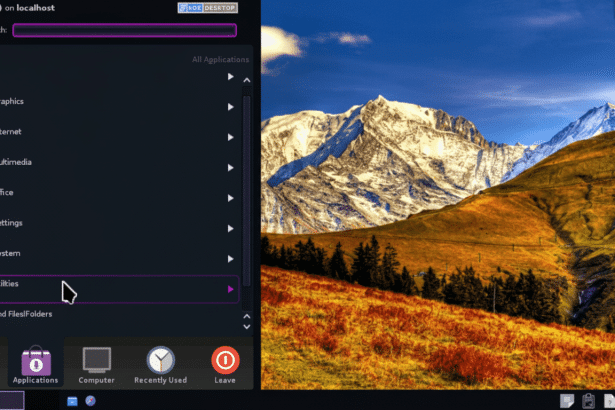Open the sticky notes tray icon
This screenshot has height=410, width=615.
[567, 401]
